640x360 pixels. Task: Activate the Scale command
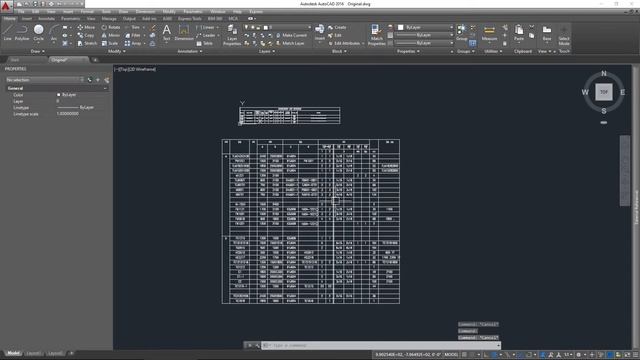tap(110, 43)
